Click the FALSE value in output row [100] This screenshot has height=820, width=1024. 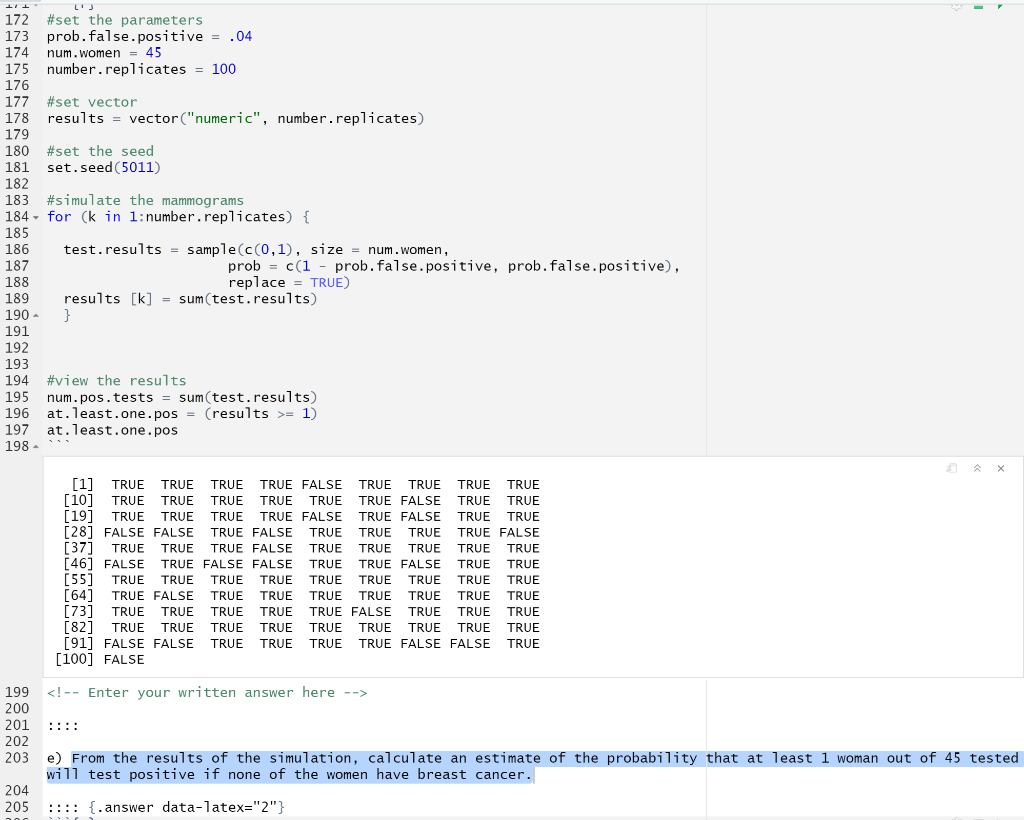click(x=124, y=659)
